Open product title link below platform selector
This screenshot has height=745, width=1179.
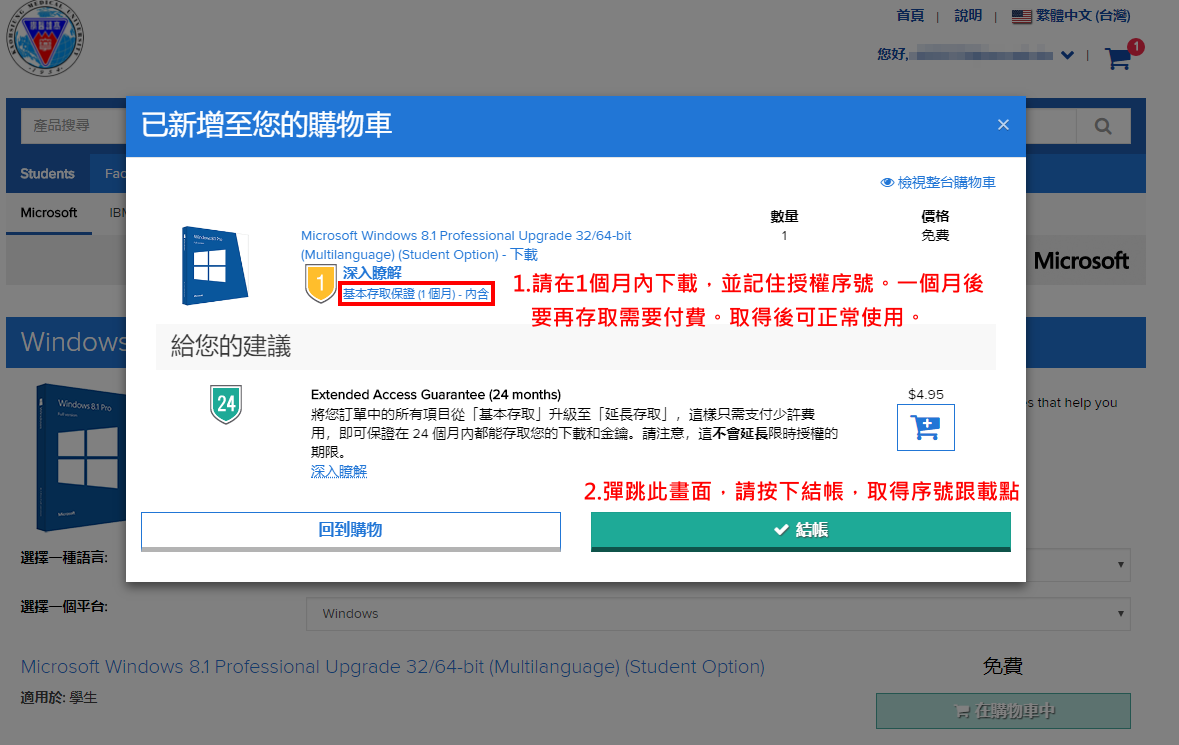392,667
